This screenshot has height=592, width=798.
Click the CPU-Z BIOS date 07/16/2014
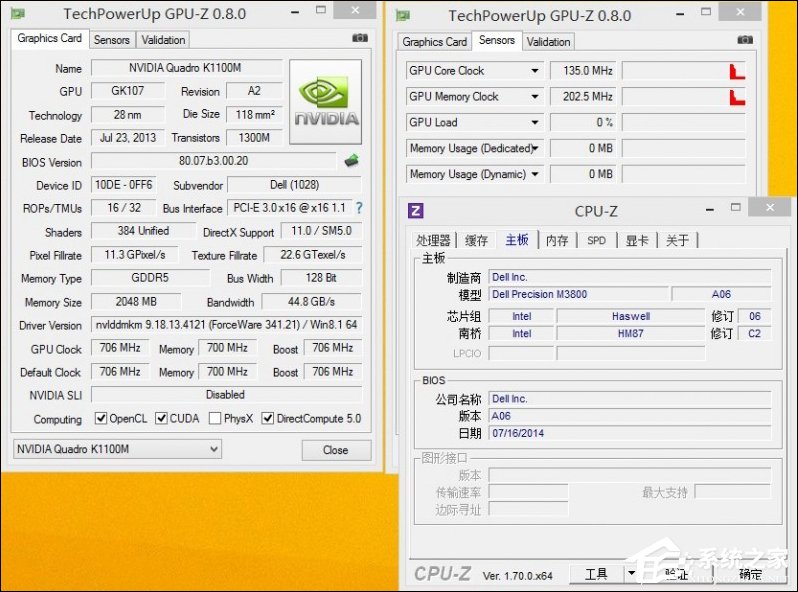(x=630, y=433)
